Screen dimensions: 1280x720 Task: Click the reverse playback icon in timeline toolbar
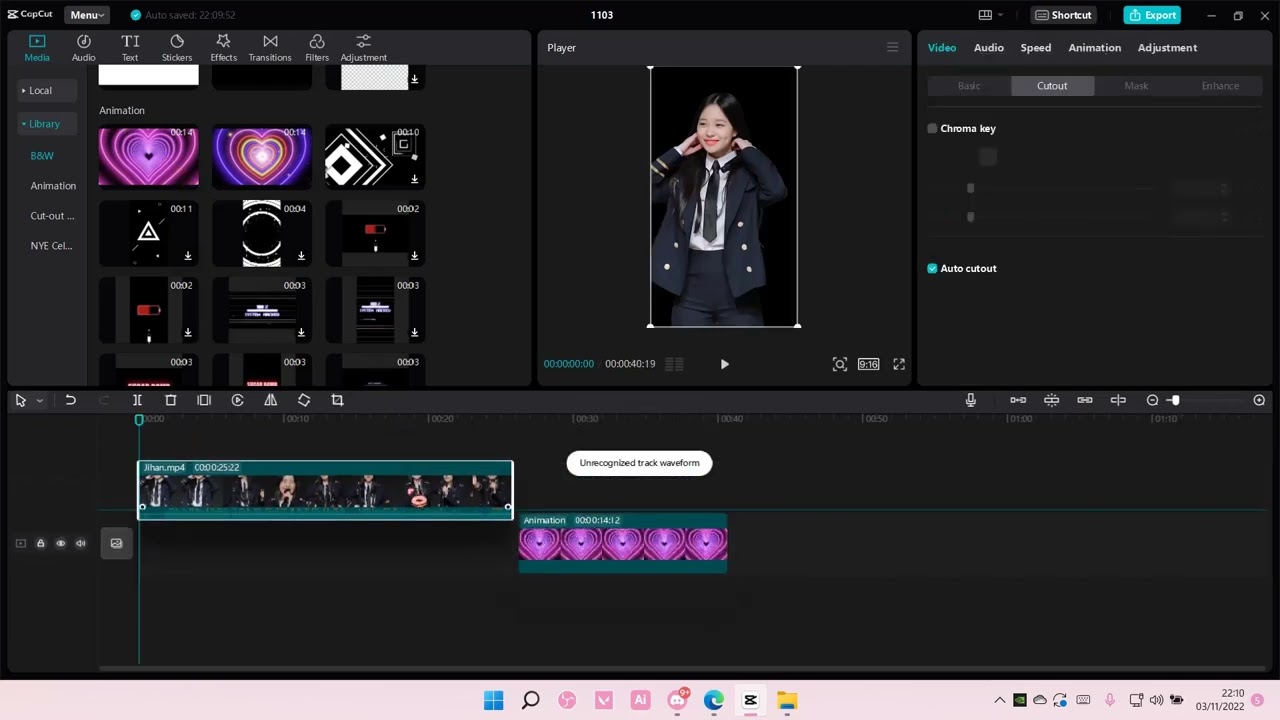[237, 400]
